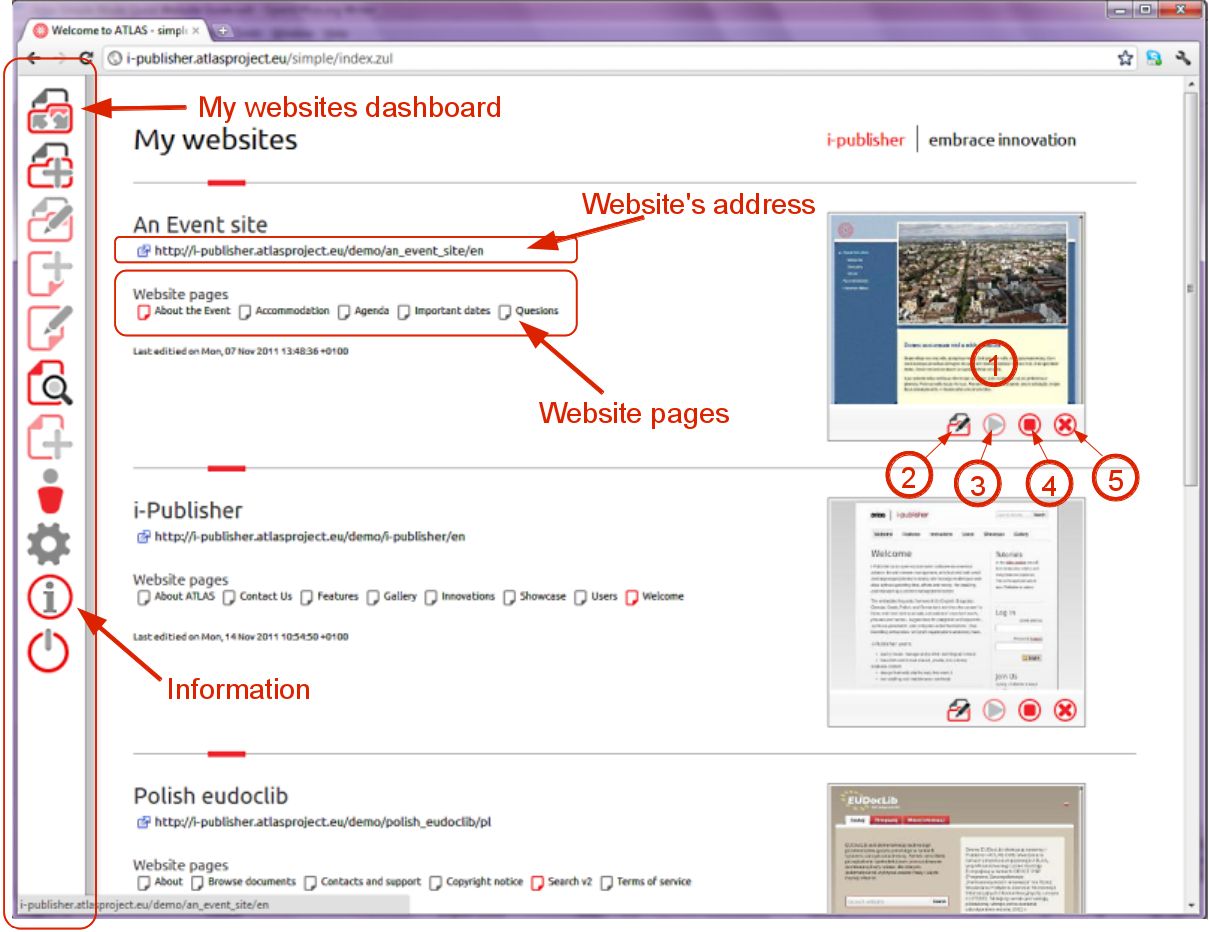Click the i-Publisher site heading

(x=188, y=511)
